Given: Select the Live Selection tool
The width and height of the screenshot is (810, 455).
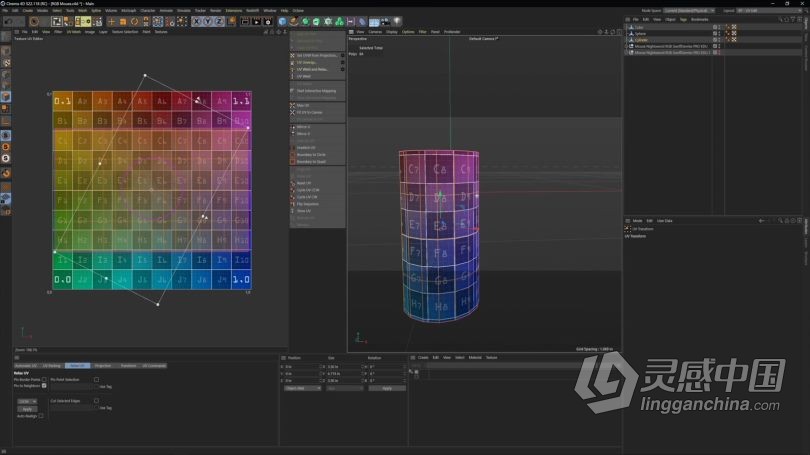Looking at the screenshot, I should [34, 22].
